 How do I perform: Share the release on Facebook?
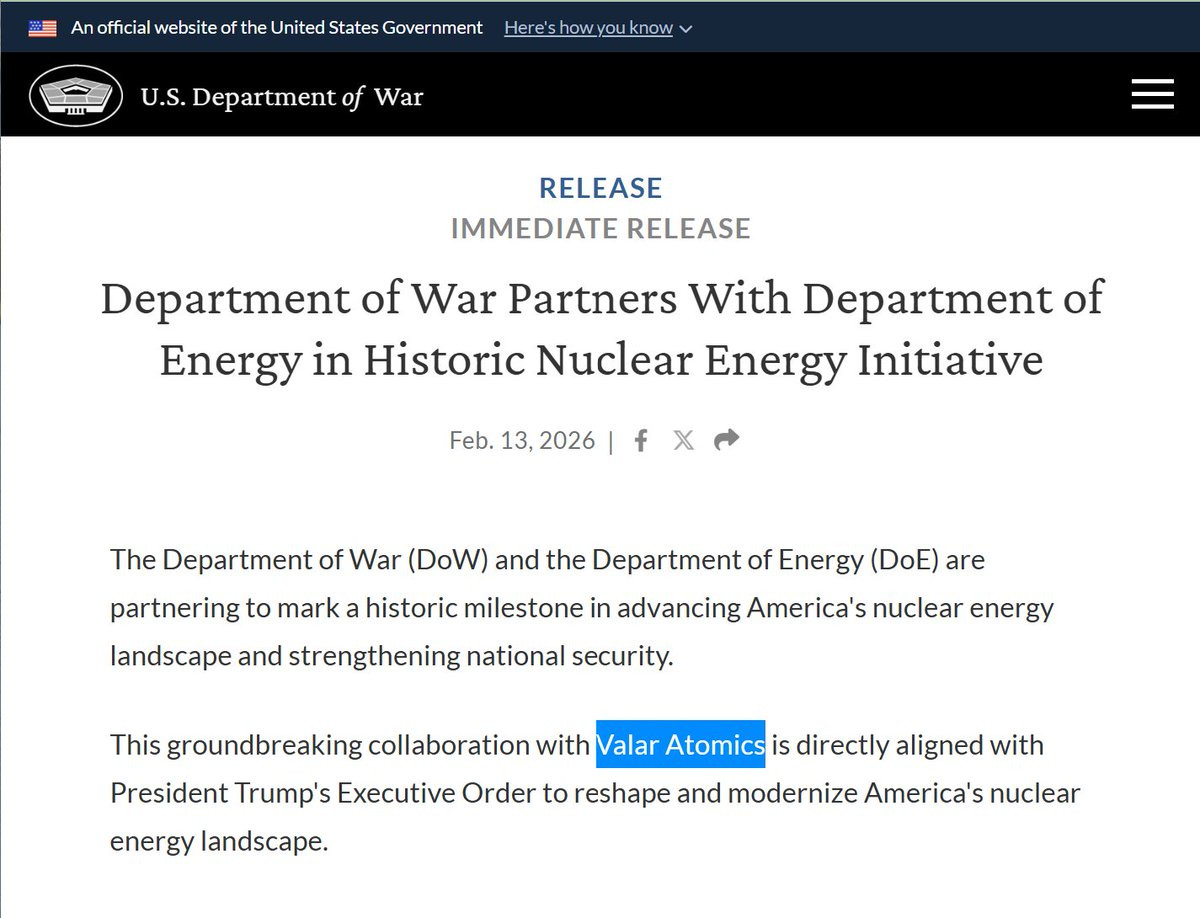coord(642,440)
